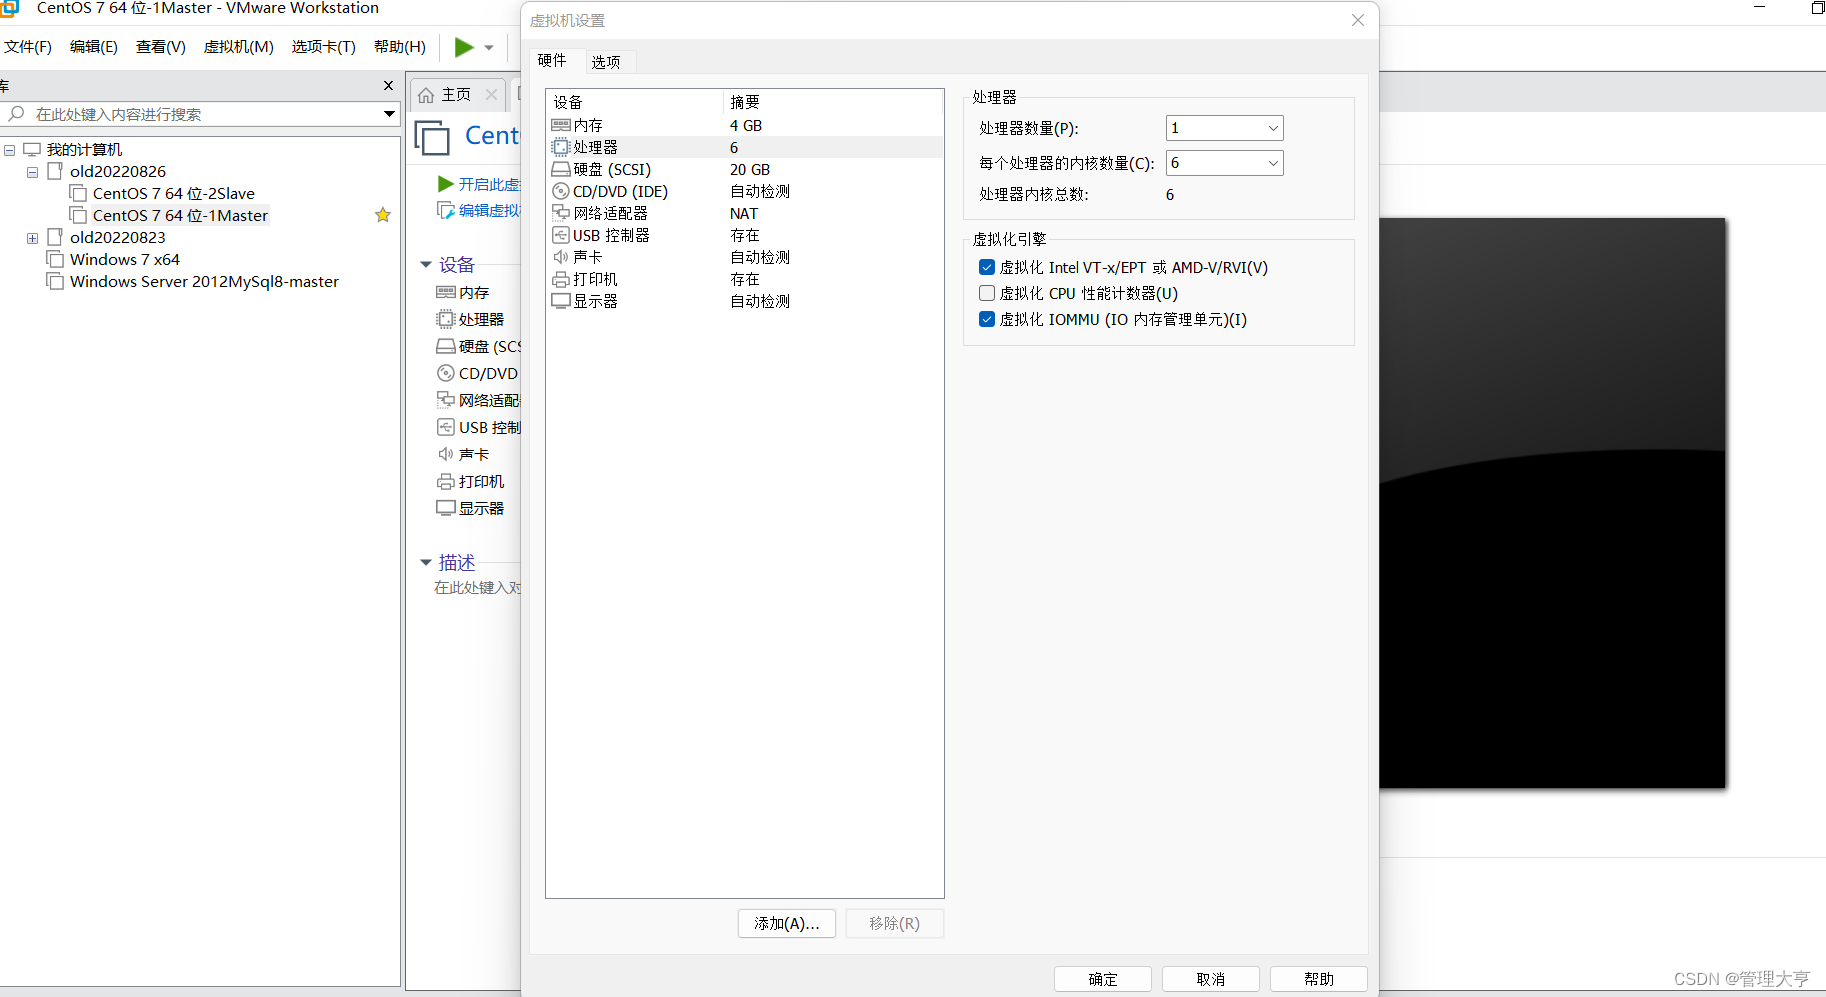1826x997 pixels.
Task: Select the 打印机 device entry
Action: (595, 279)
